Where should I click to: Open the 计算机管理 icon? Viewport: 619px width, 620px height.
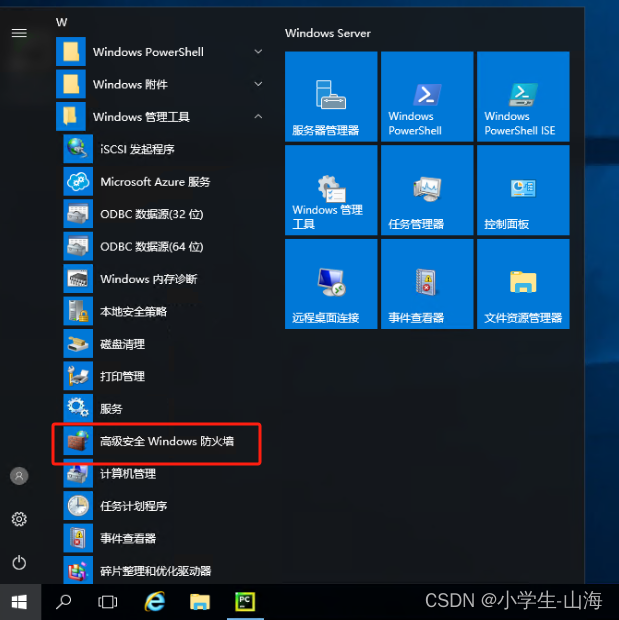point(78,473)
